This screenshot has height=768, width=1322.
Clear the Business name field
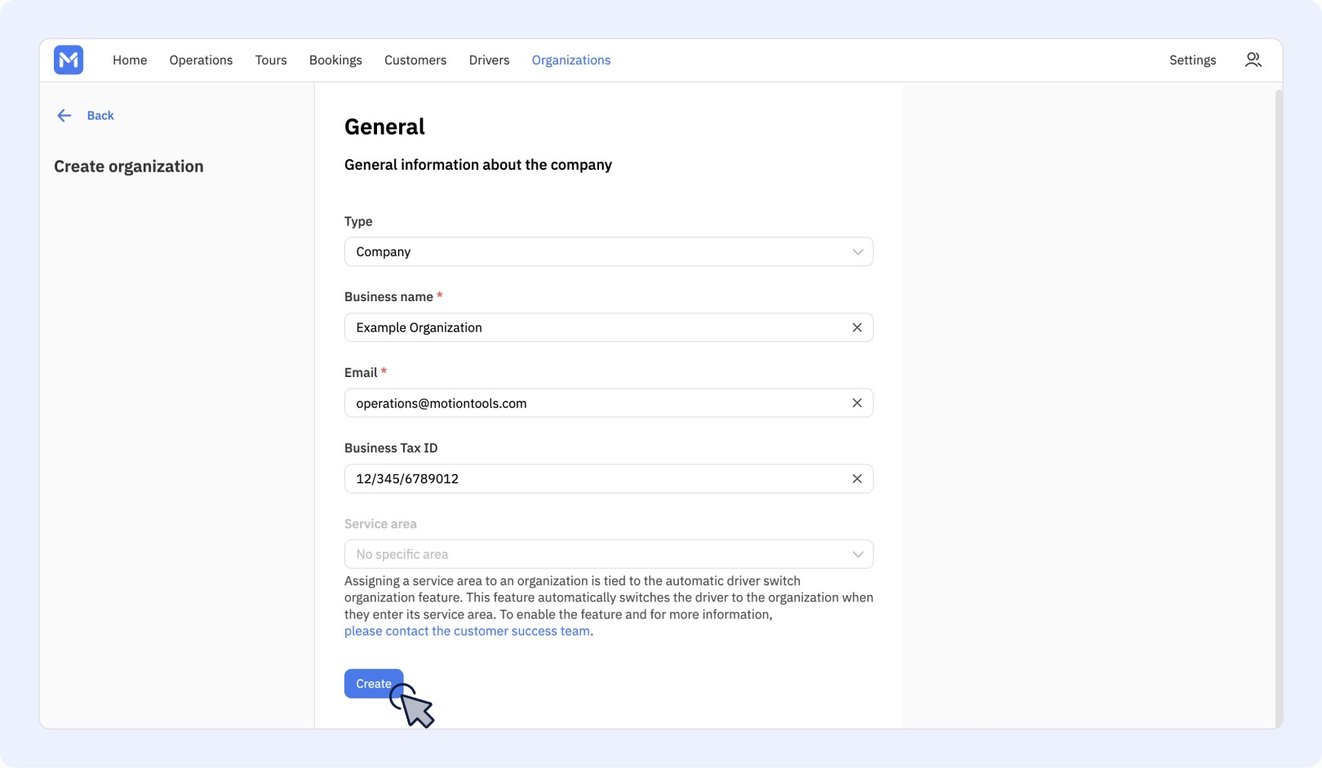pos(857,328)
